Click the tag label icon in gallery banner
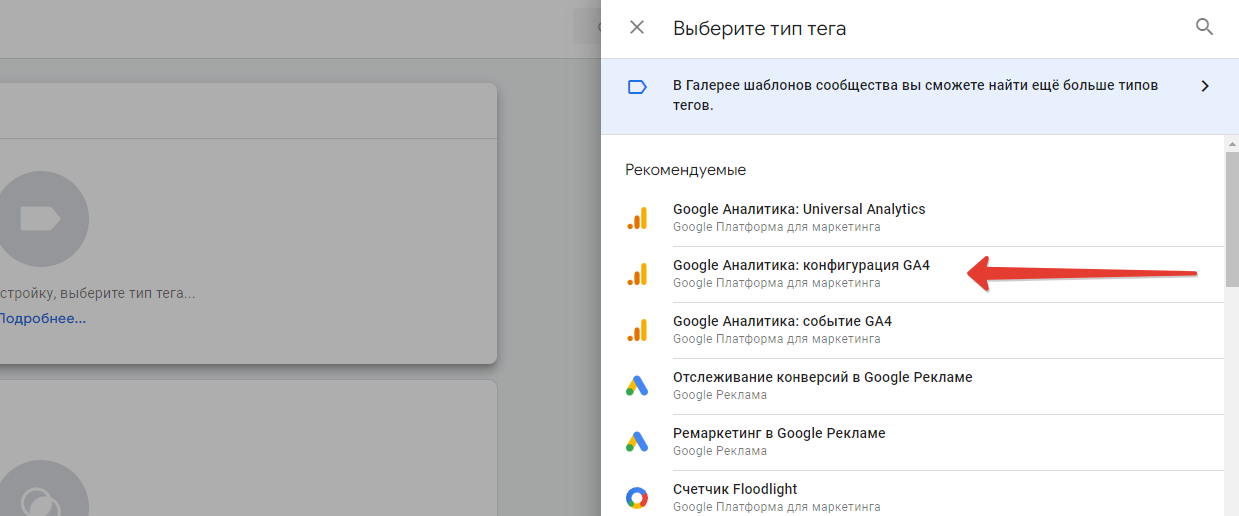Screen dimensions: 1239x516 tap(637, 87)
